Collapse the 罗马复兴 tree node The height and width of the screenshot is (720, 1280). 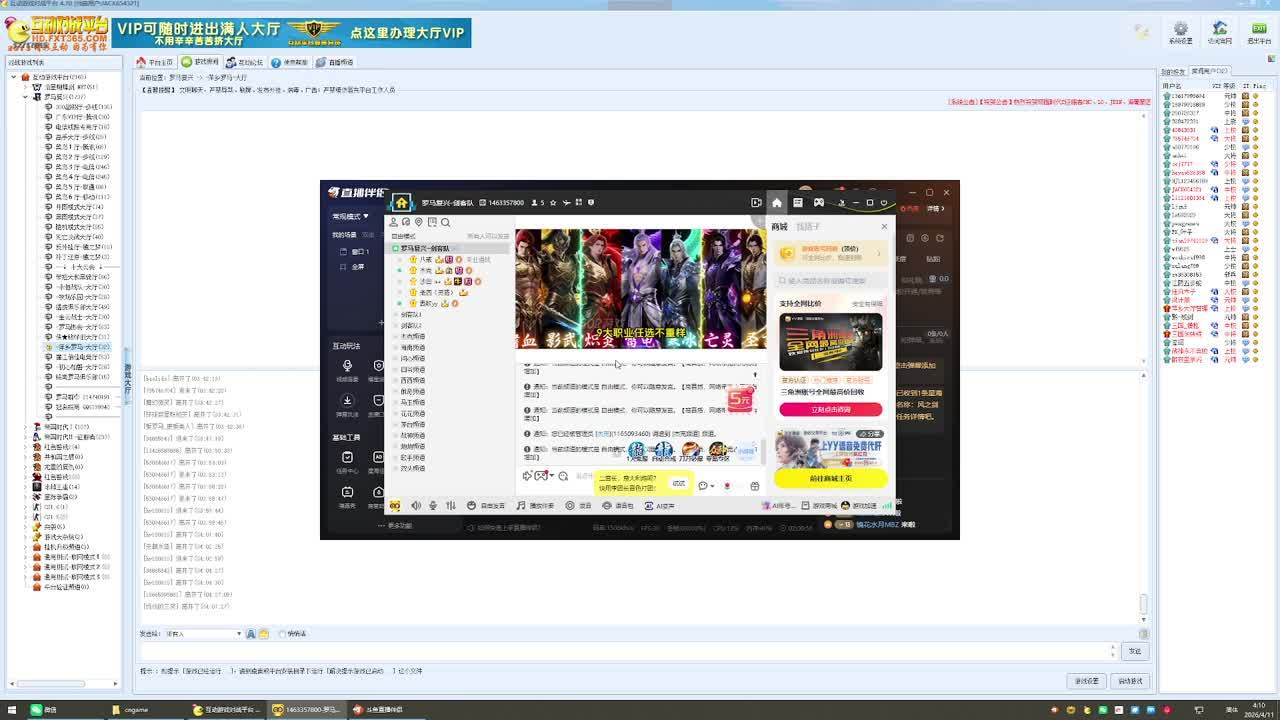point(25,97)
